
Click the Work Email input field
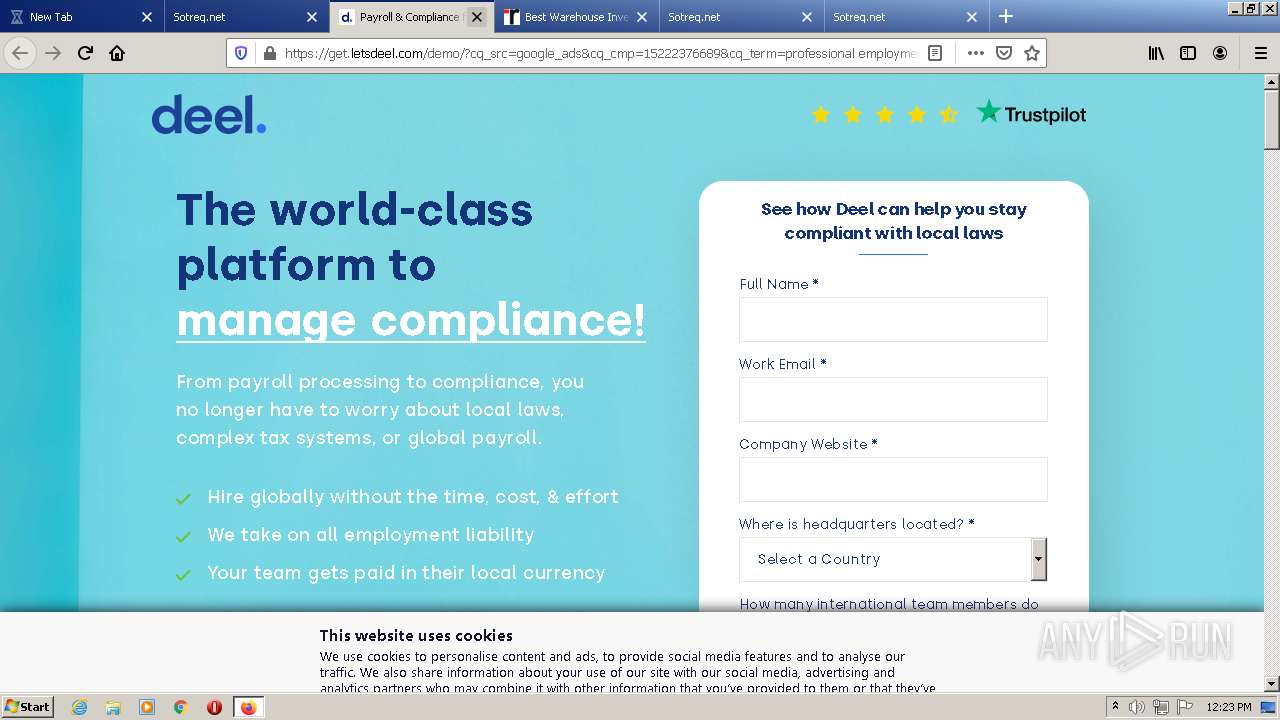pos(893,399)
